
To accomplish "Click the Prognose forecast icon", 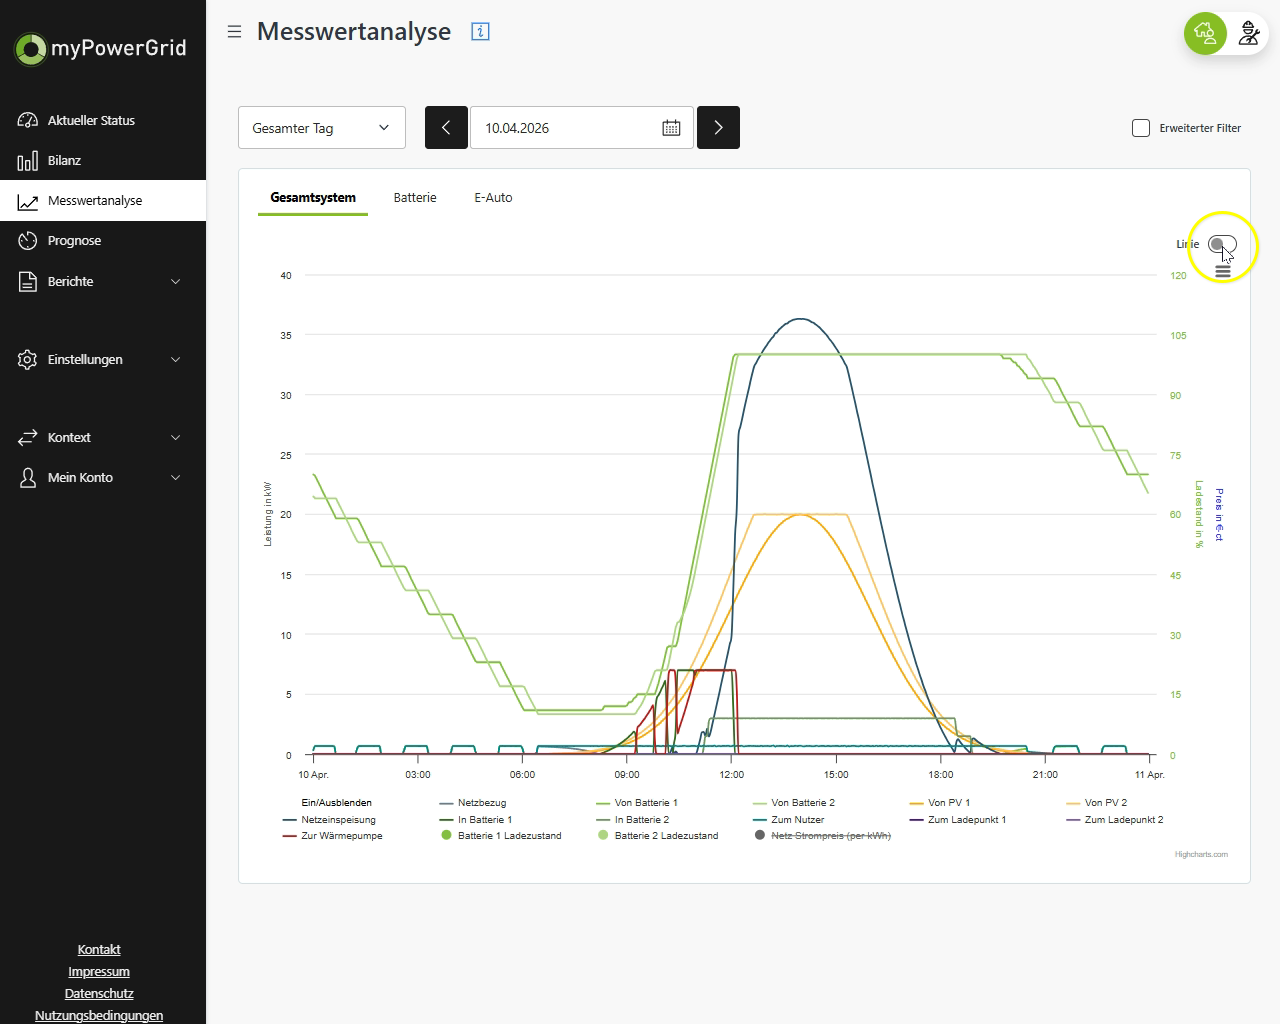I will coord(28,241).
